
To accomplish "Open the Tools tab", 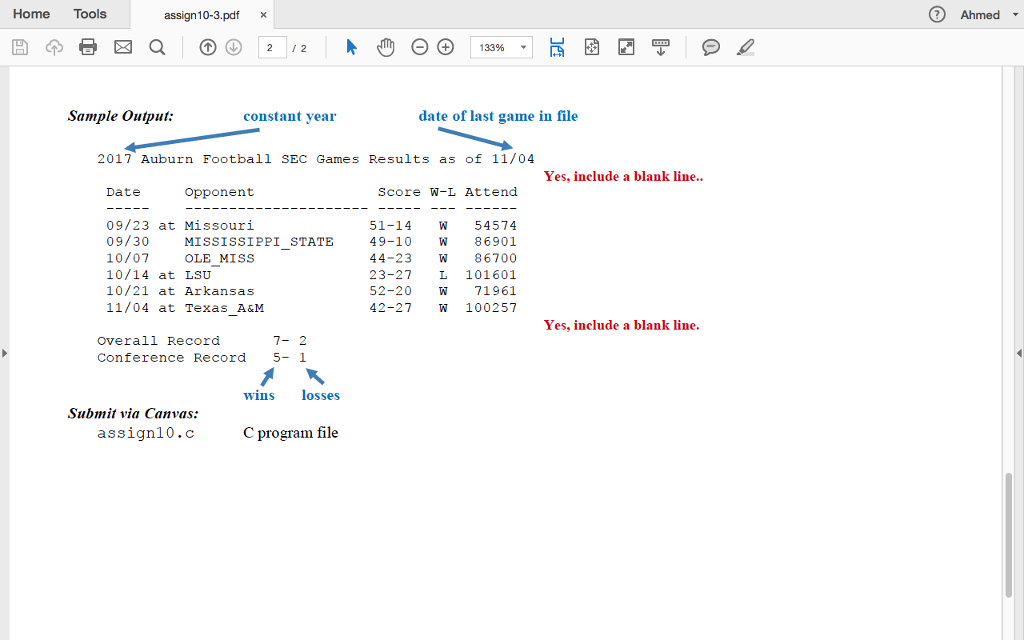I will click(90, 14).
